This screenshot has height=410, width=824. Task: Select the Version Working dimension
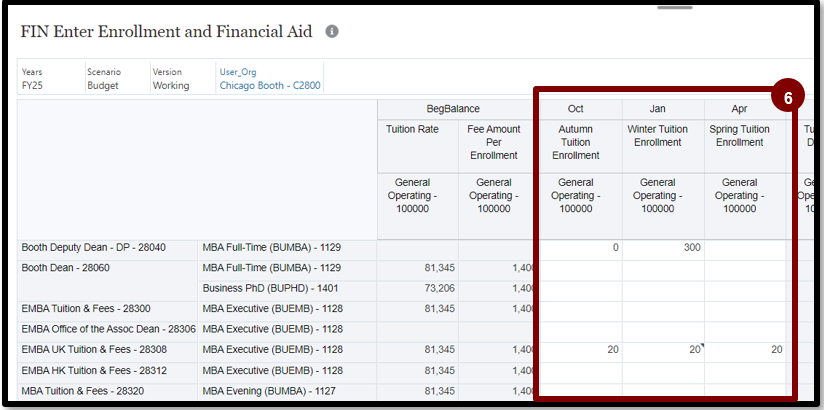point(170,79)
